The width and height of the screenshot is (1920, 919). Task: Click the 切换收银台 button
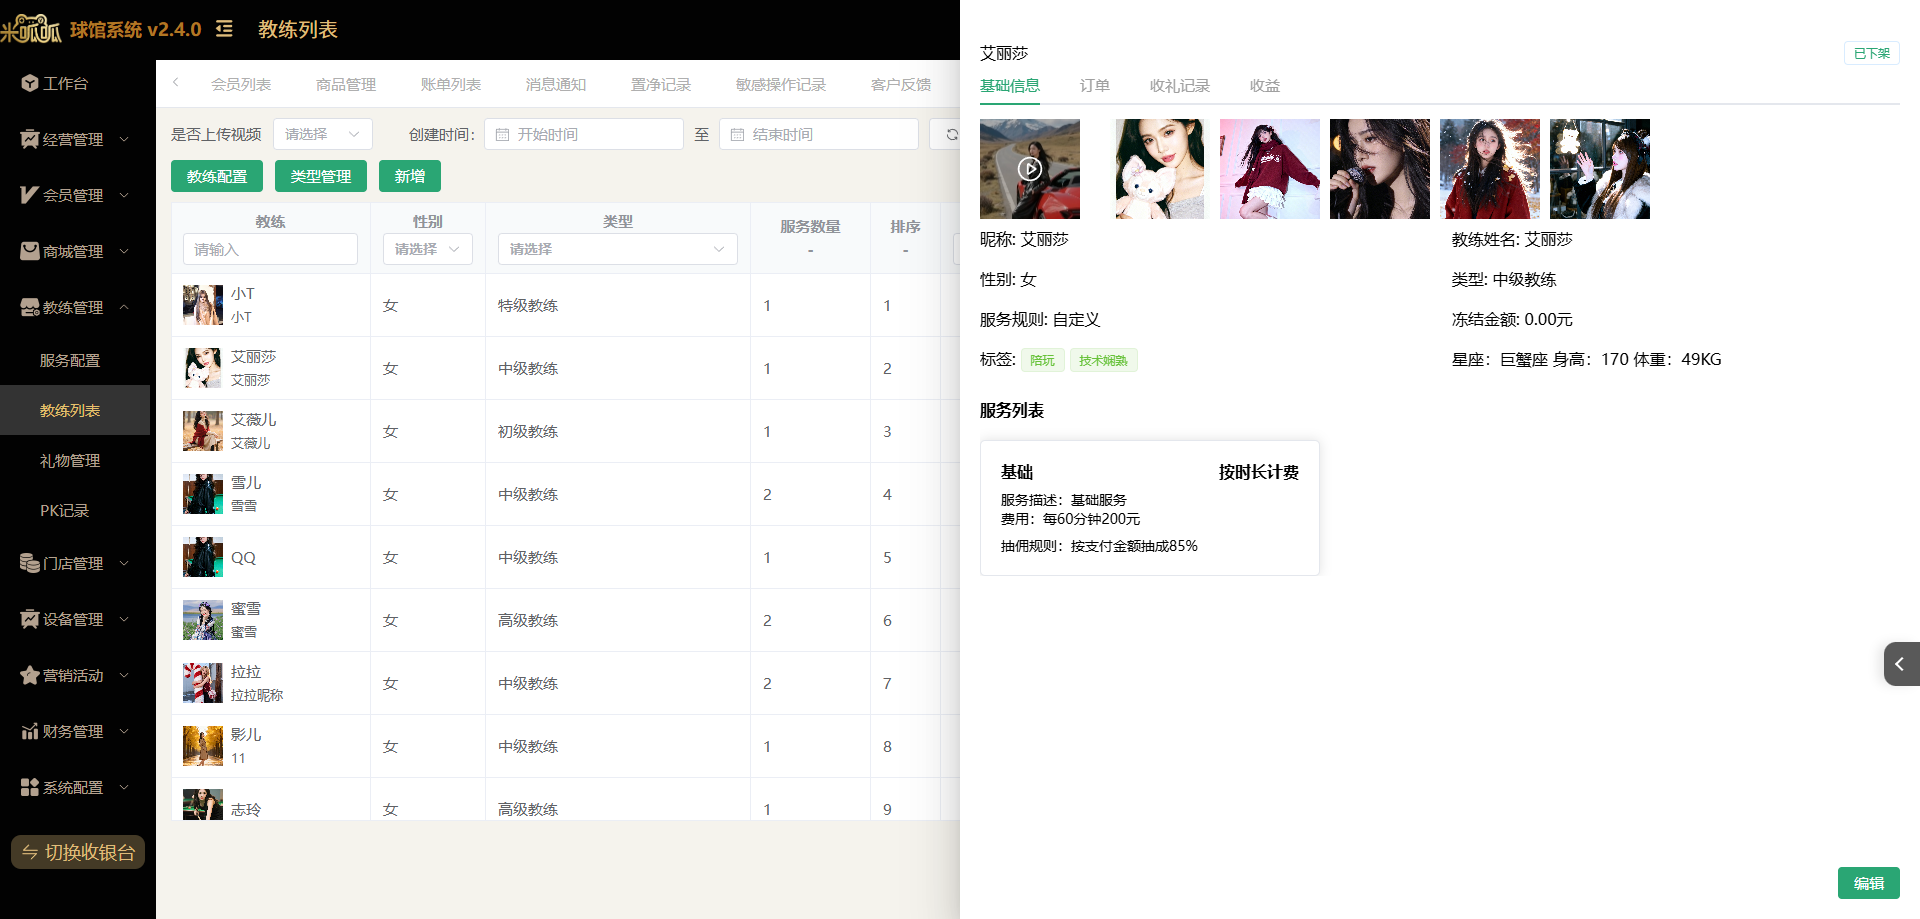[78, 852]
